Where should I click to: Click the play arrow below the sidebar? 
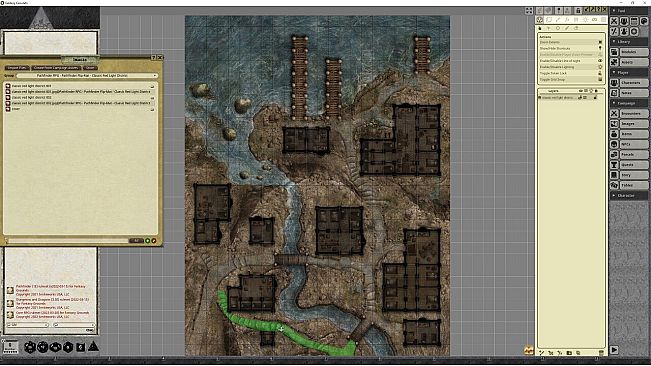click(x=614, y=350)
